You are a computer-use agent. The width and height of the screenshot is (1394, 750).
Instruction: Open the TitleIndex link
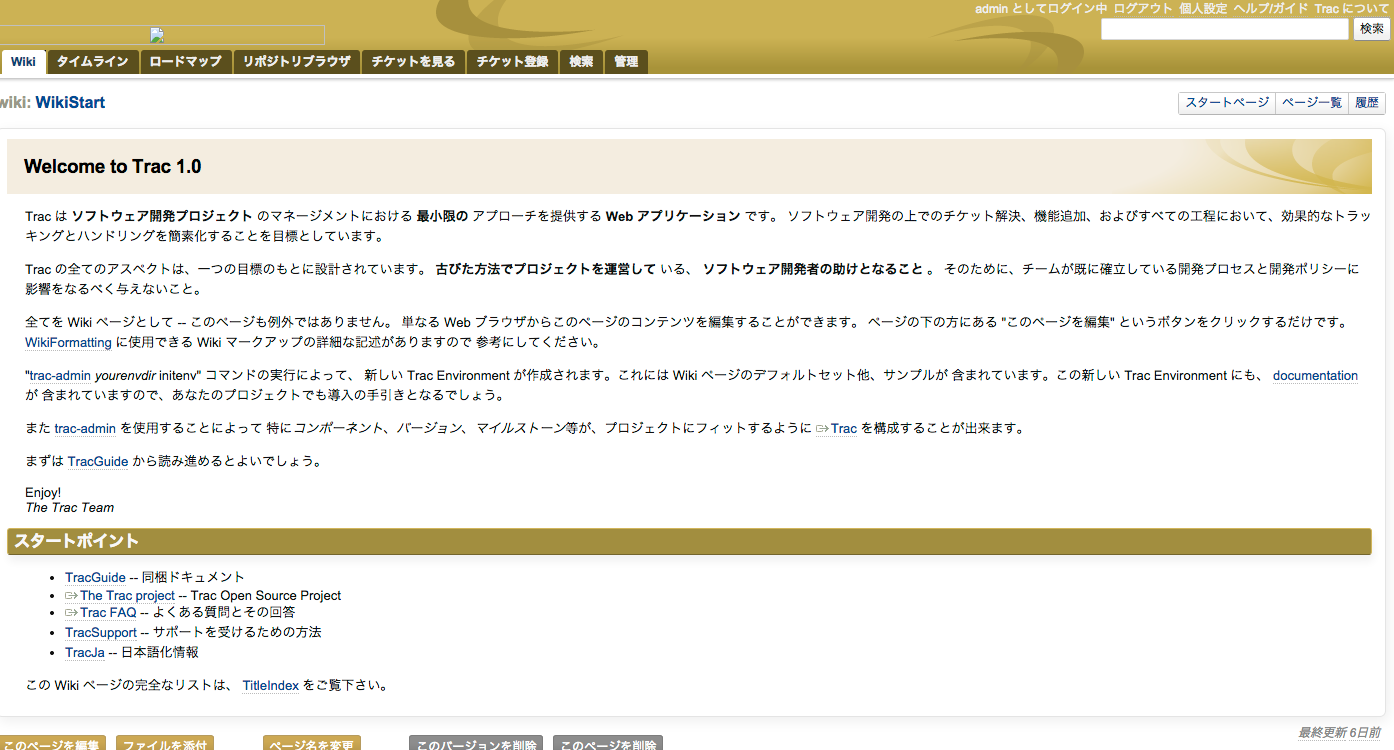[271, 686]
